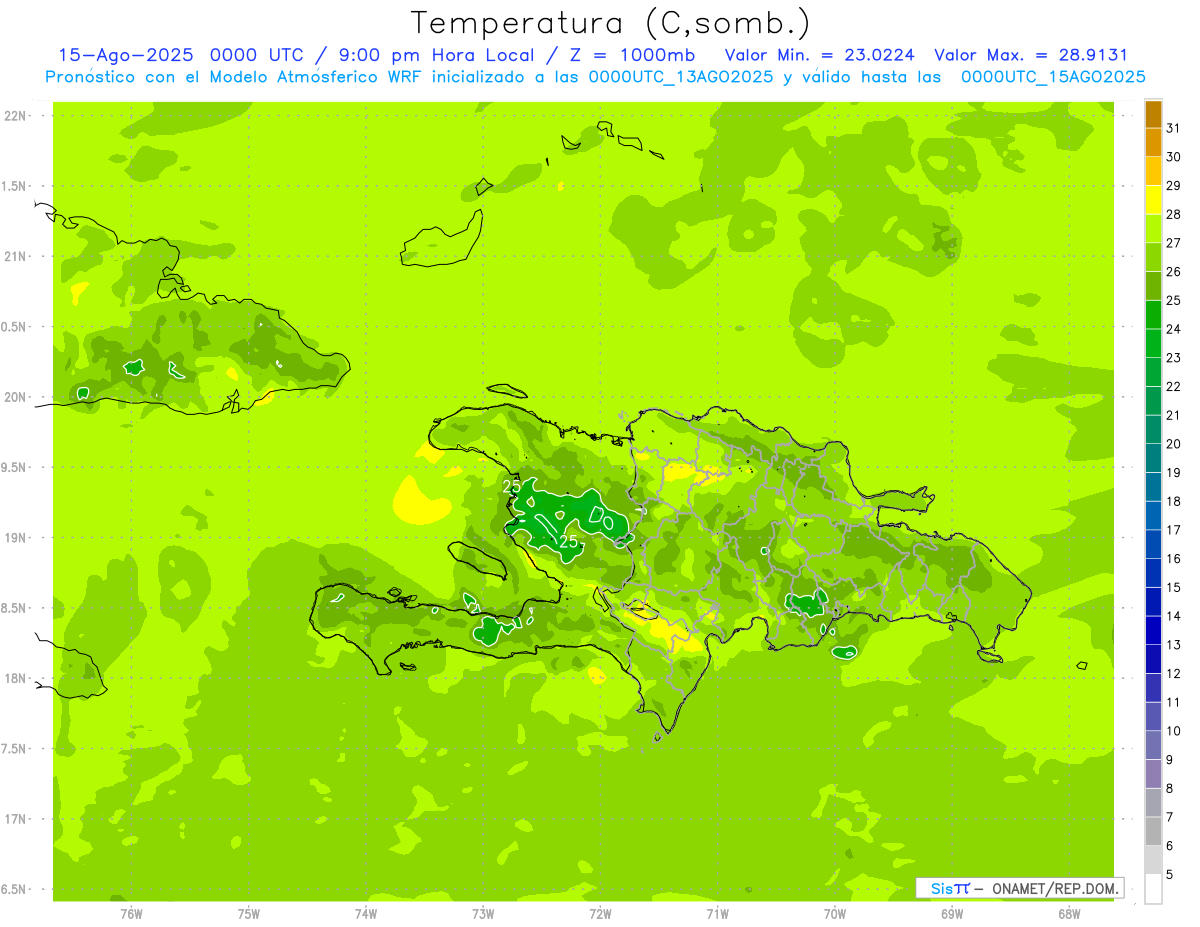Click the blue 'Sis' logo text
The image size is (1200, 927).
(942, 888)
